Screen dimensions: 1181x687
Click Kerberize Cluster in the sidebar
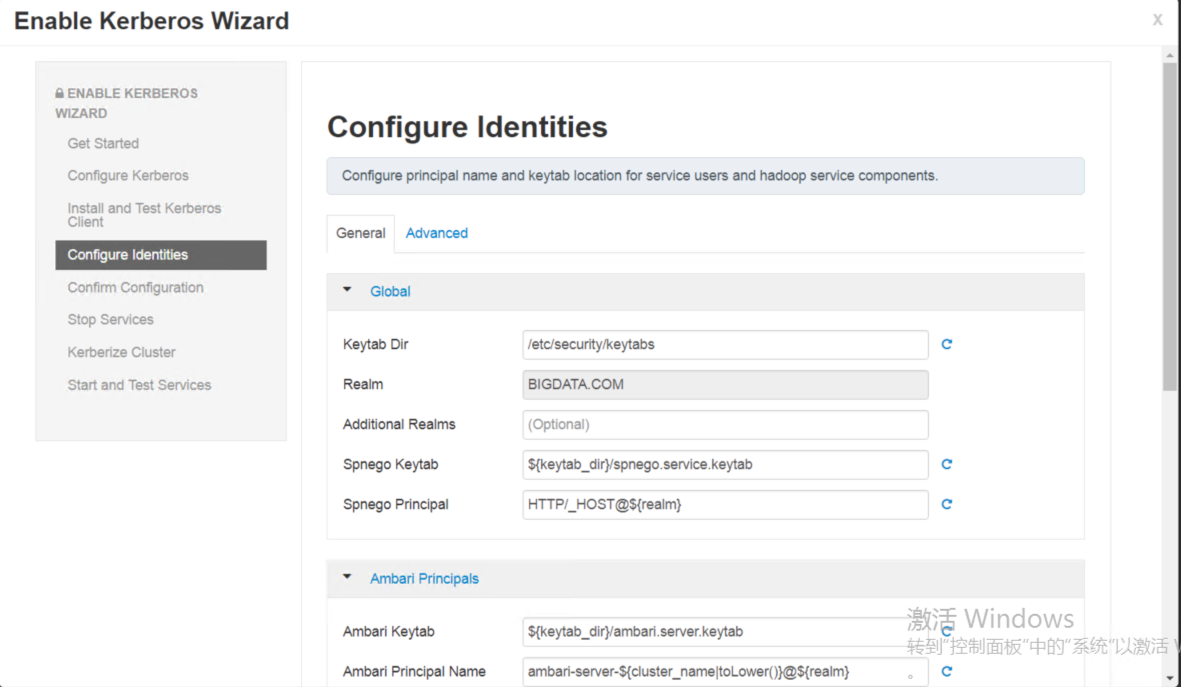pos(121,352)
